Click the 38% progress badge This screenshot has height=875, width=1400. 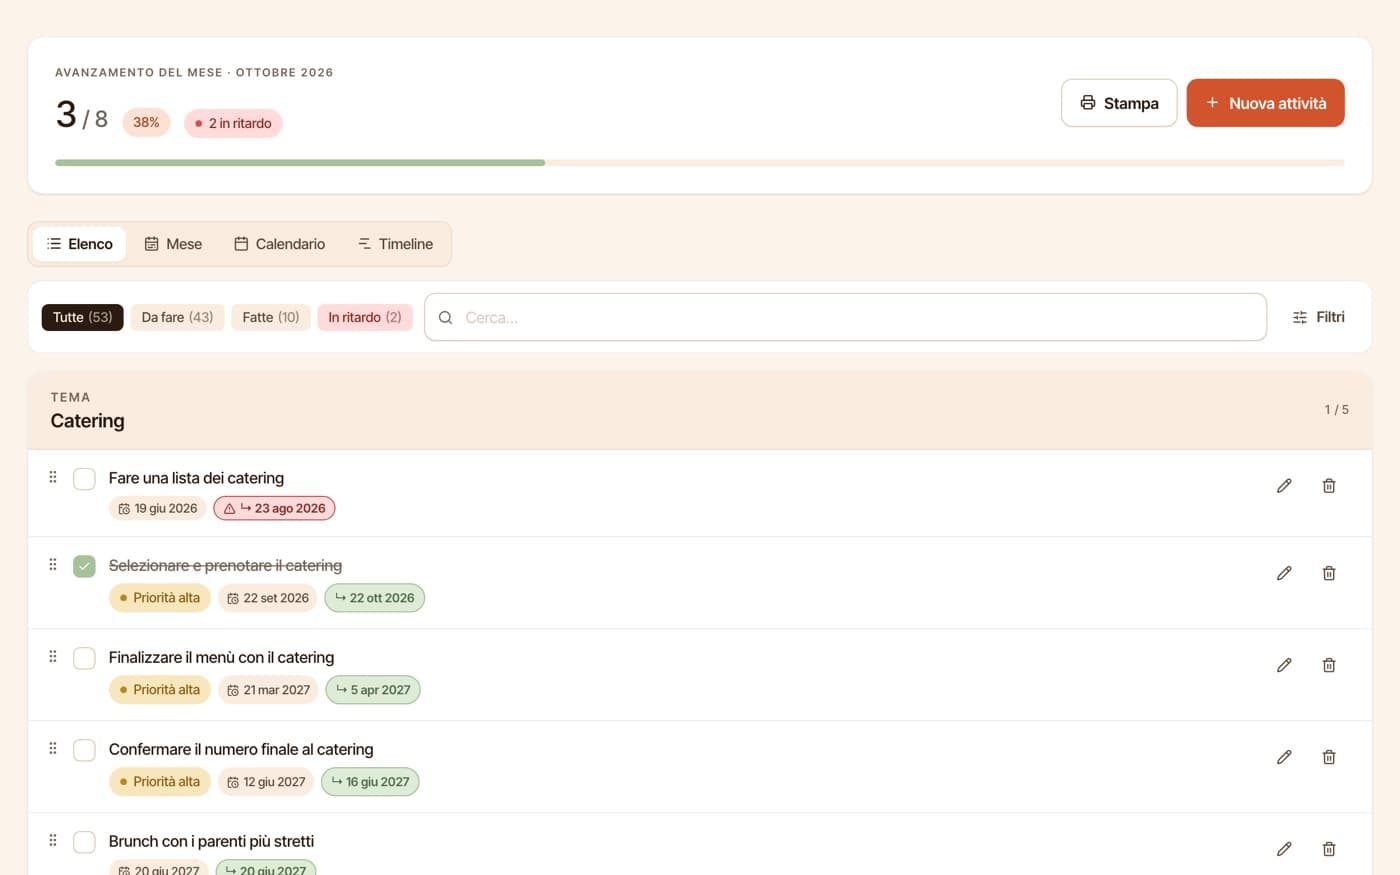pyautogui.click(x=146, y=122)
